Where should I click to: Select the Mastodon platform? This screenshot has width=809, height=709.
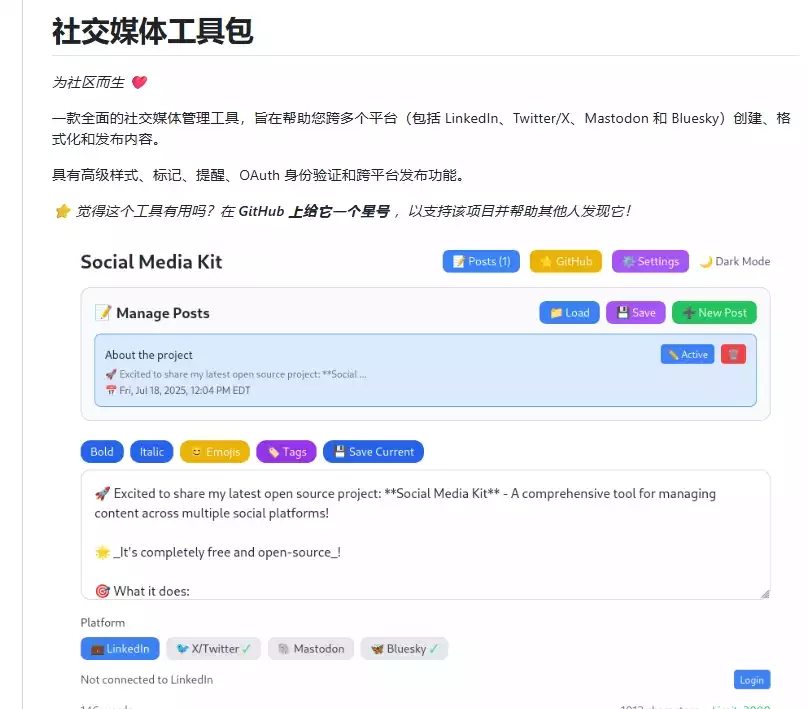pos(311,649)
